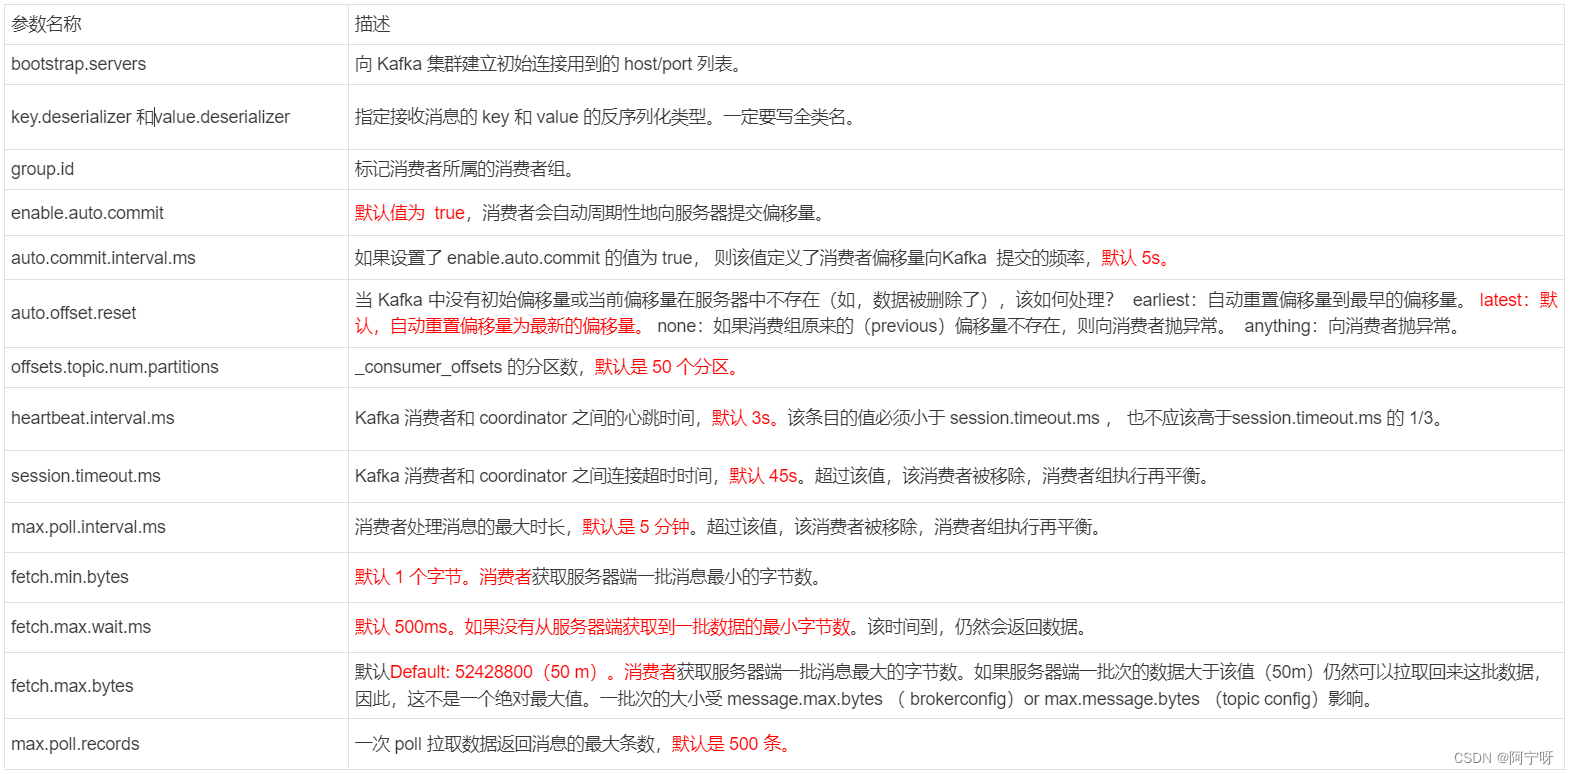Screen dimensions: 1569x774
Task: Click the session.timeout.ms parameter name
Action: click(x=85, y=476)
